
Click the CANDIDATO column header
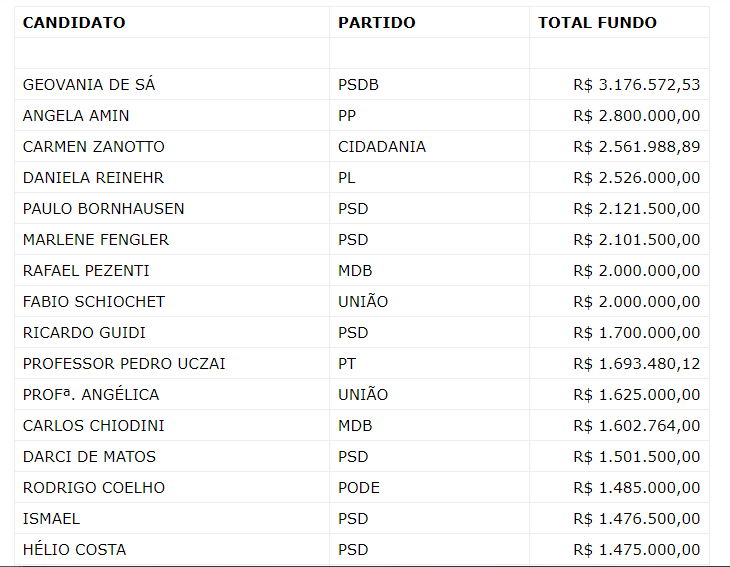(74, 23)
